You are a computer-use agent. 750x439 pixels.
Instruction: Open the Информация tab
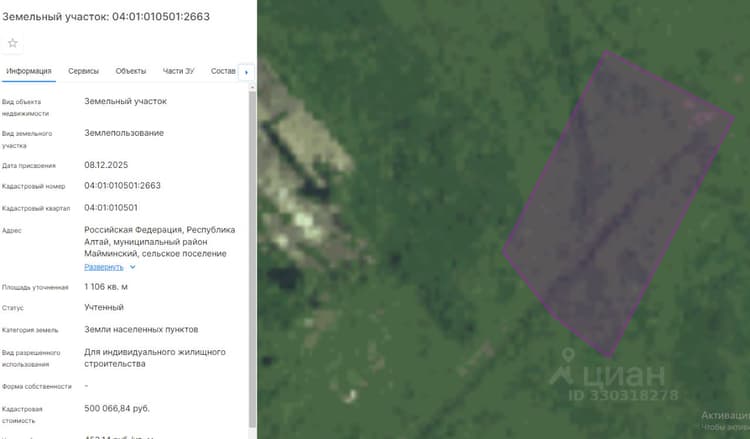click(x=29, y=71)
